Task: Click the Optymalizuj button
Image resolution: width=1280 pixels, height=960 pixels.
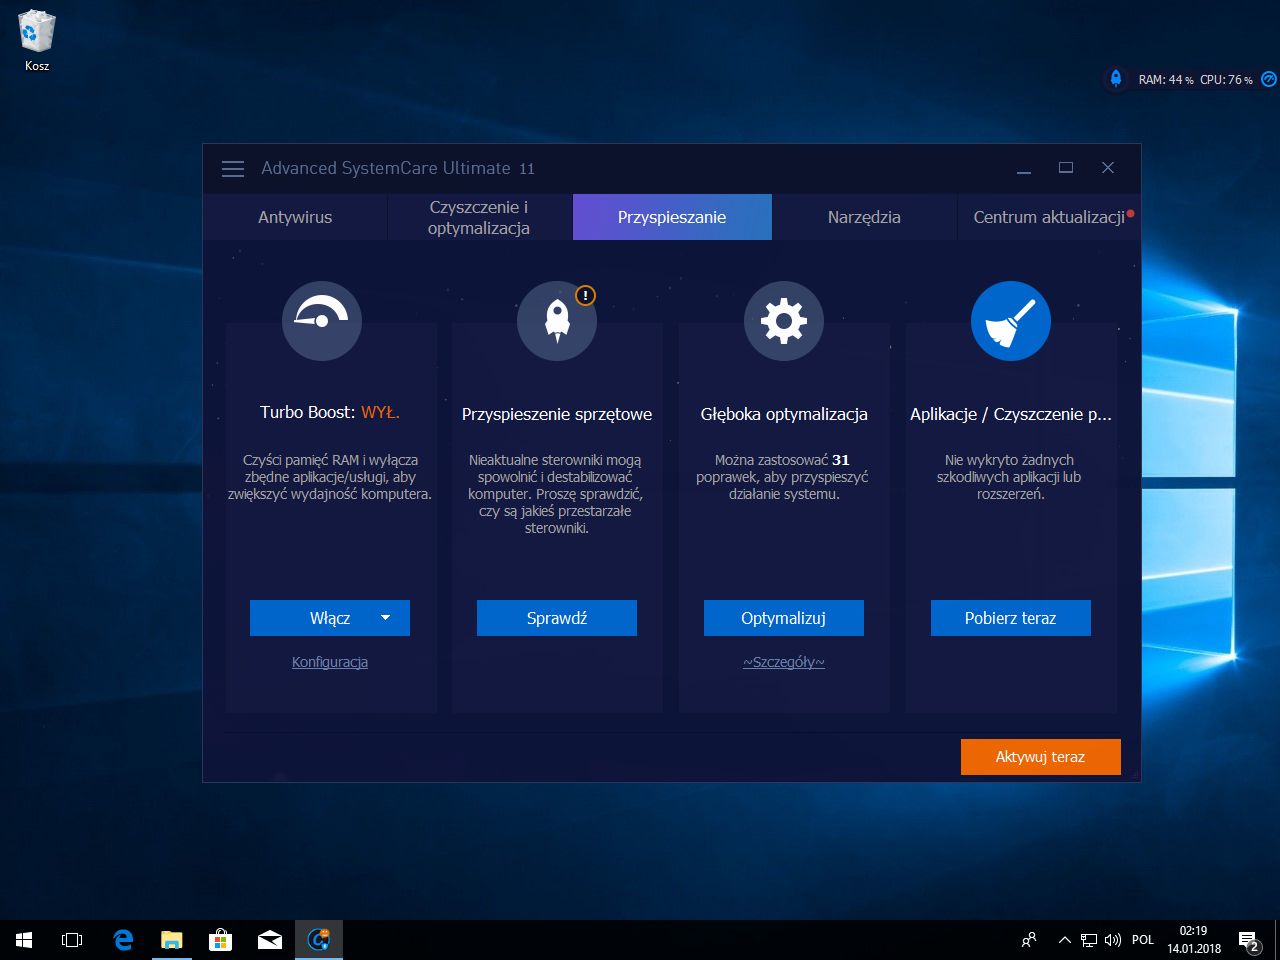Action: 784,618
